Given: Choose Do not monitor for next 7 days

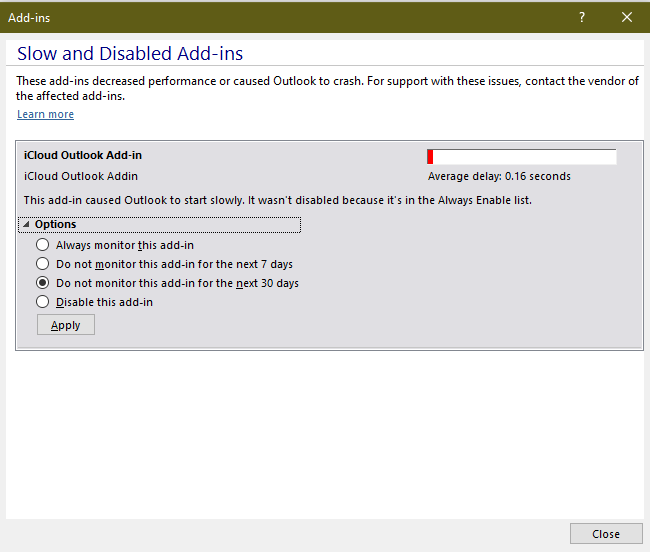Looking at the screenshot, I should coord(42,264).
